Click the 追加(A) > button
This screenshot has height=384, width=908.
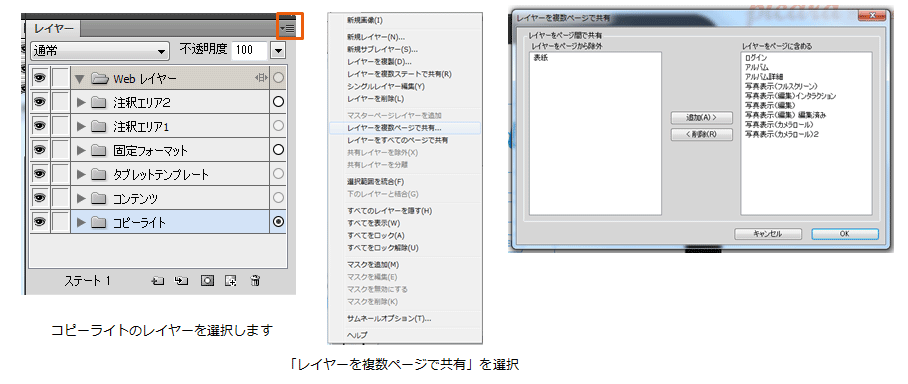point(701,118)
